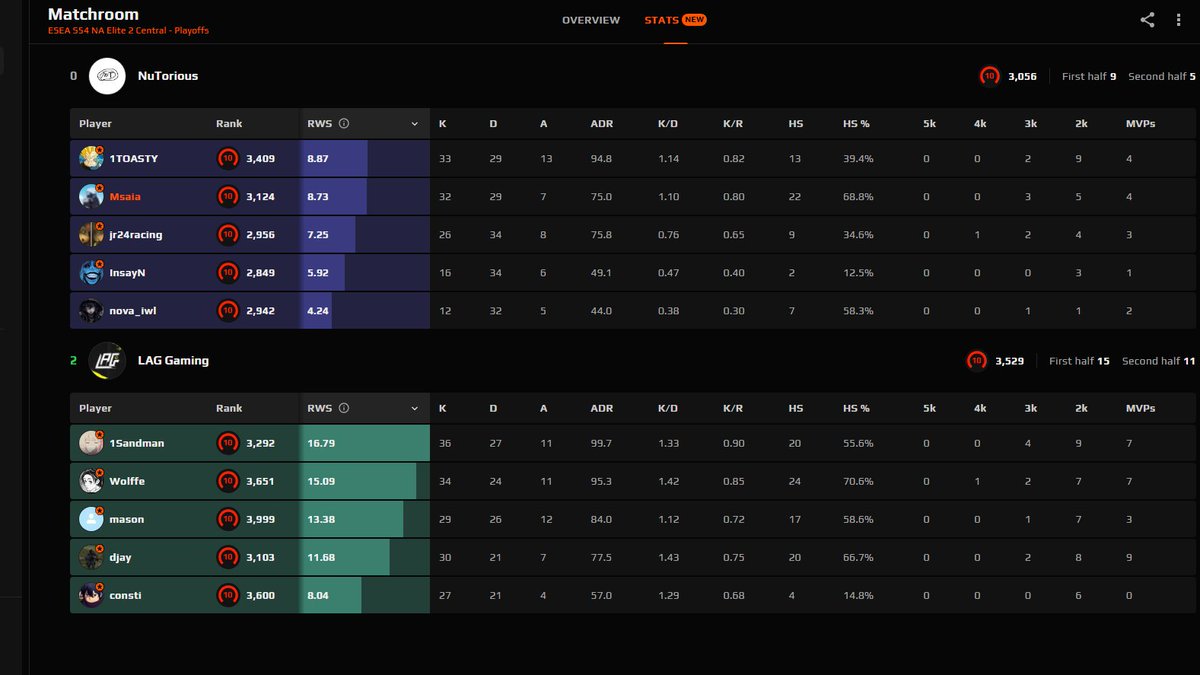The height and width of the screenshot is (675, 1200).
Task: Click level 10 skill badge next to NuTorious 3,056
Action: (989, 76)
